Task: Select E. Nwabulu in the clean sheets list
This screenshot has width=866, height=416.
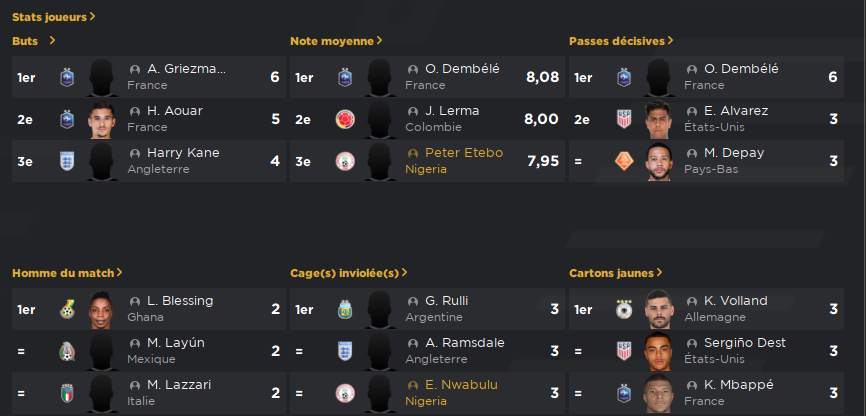Action: pos(461,385)
